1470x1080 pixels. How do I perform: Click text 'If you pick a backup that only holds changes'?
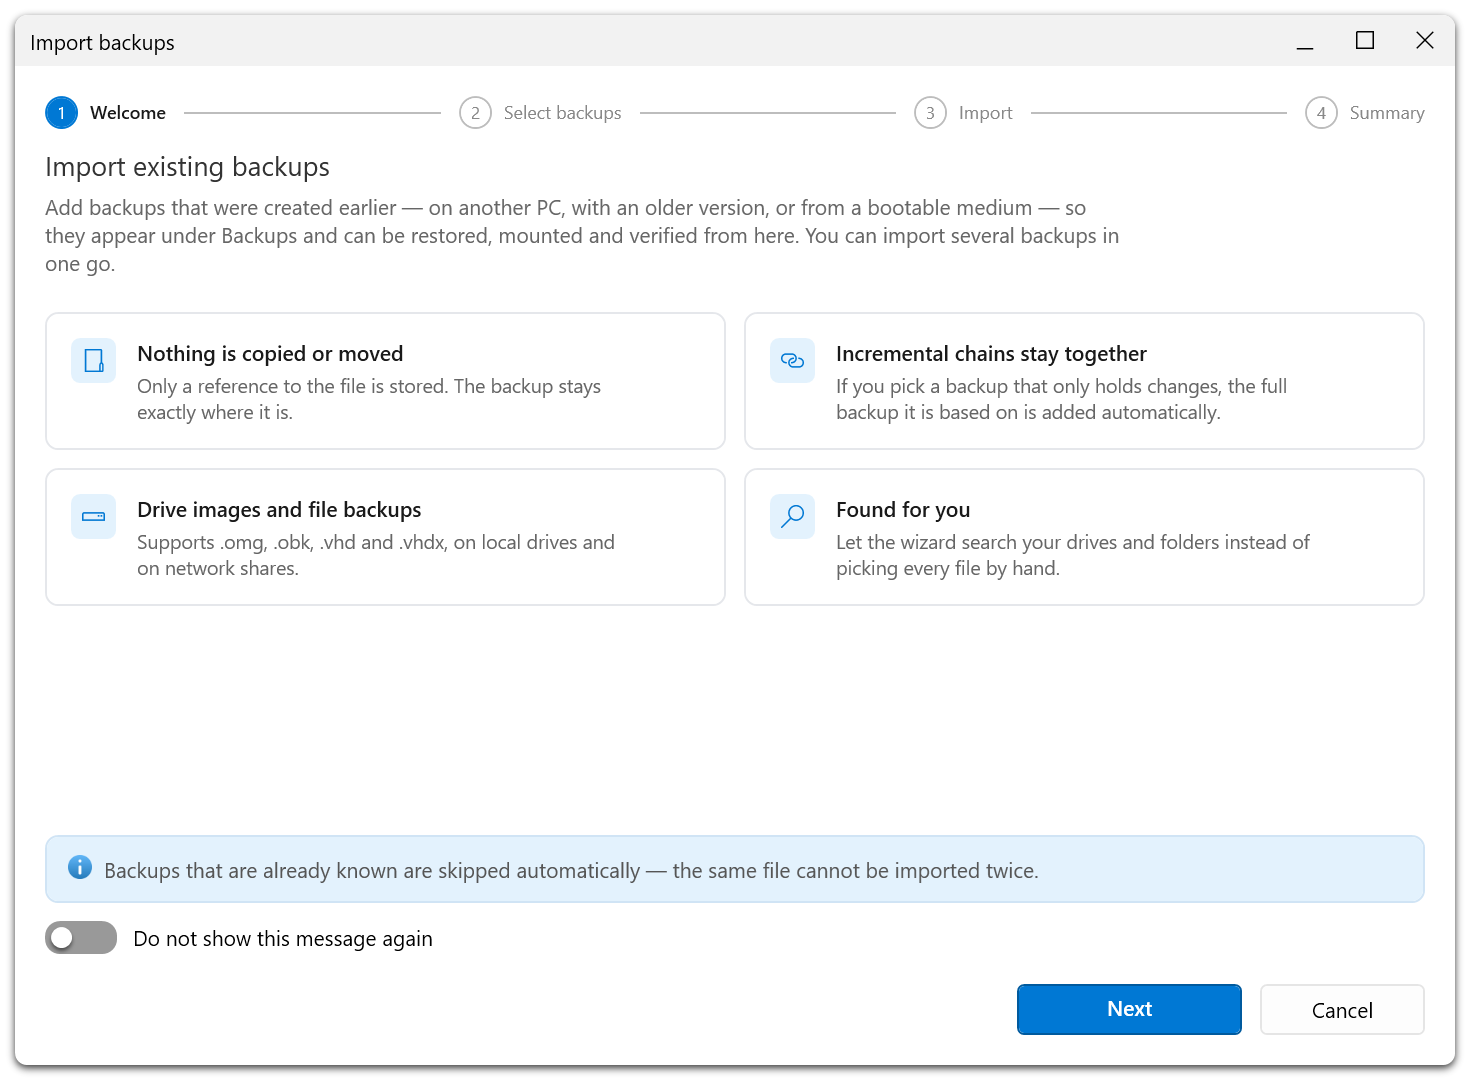[x=1029, y=386]
